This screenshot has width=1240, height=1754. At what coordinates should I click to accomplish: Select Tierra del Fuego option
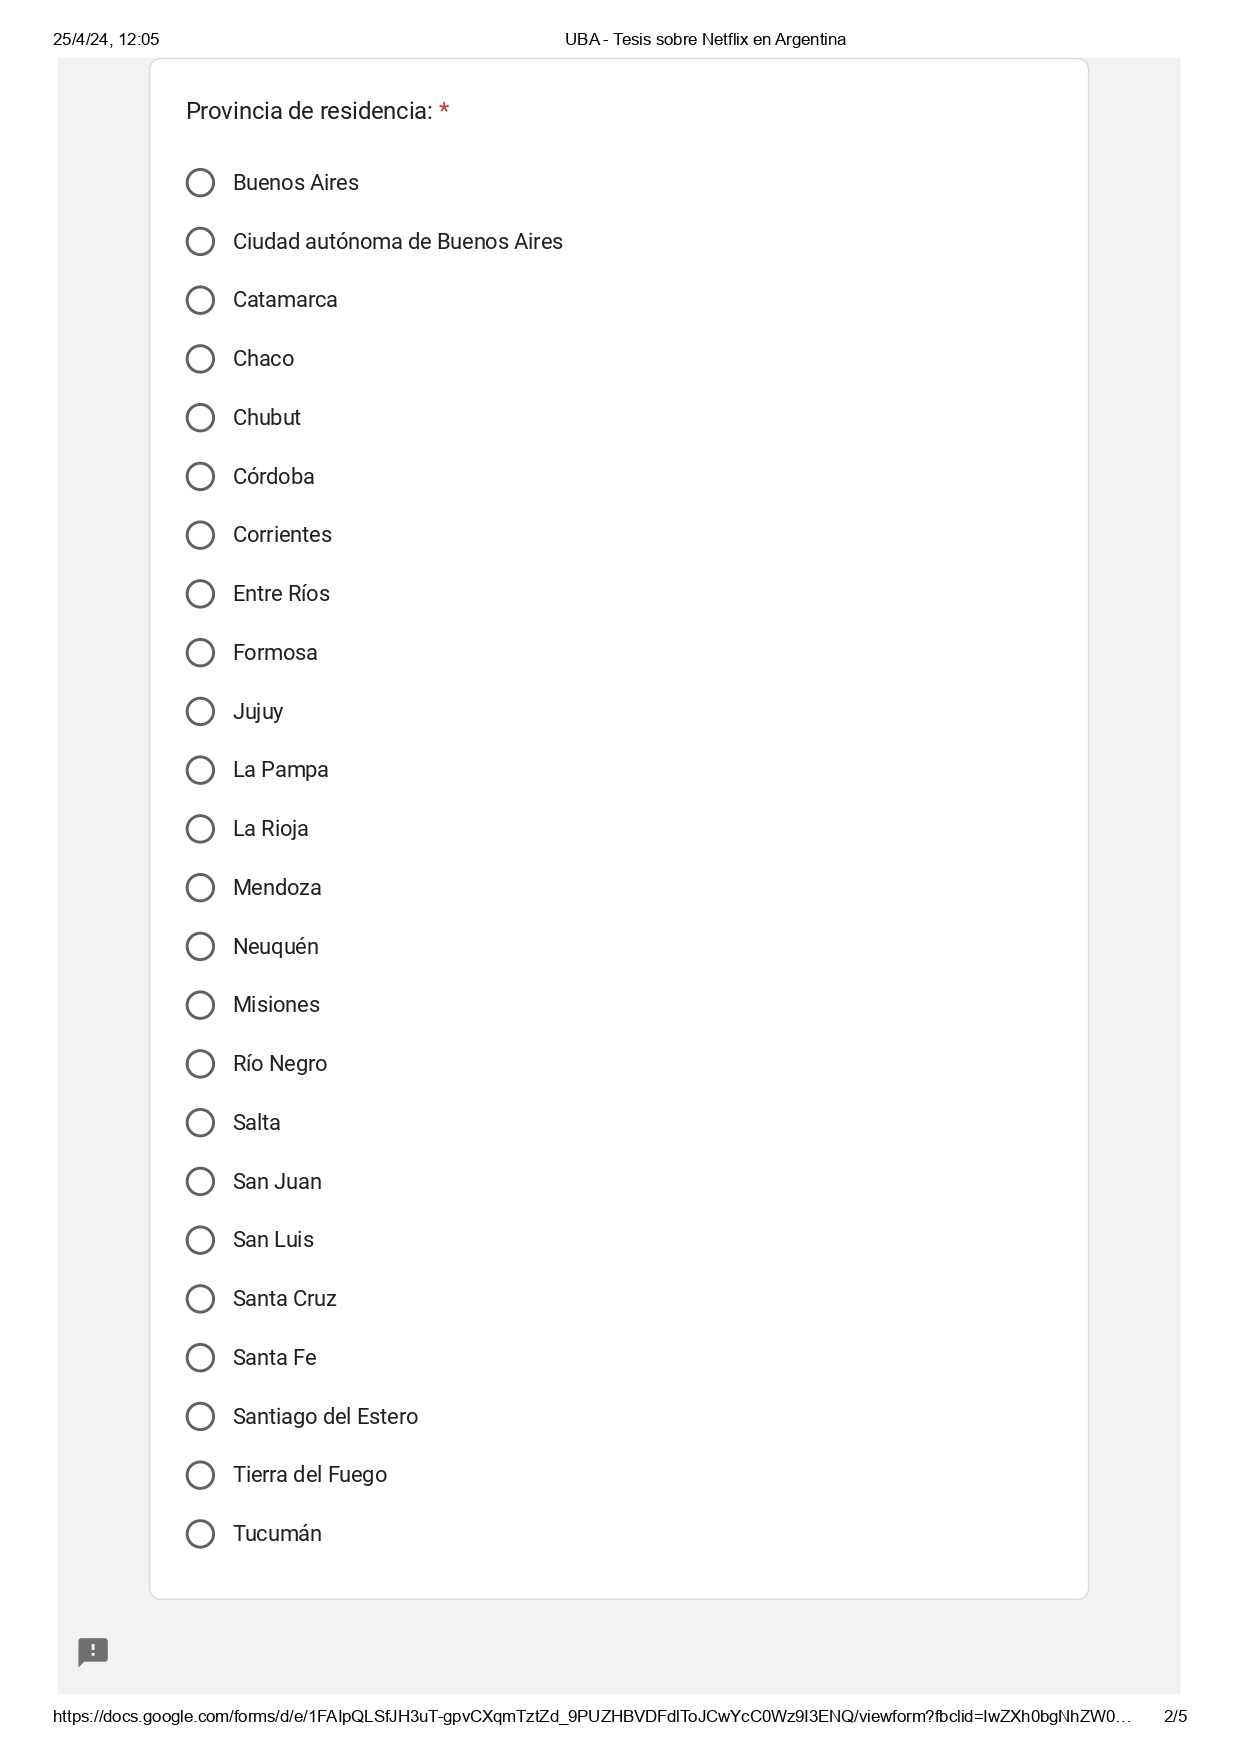pyautogui.click(x=200, y=1475)
